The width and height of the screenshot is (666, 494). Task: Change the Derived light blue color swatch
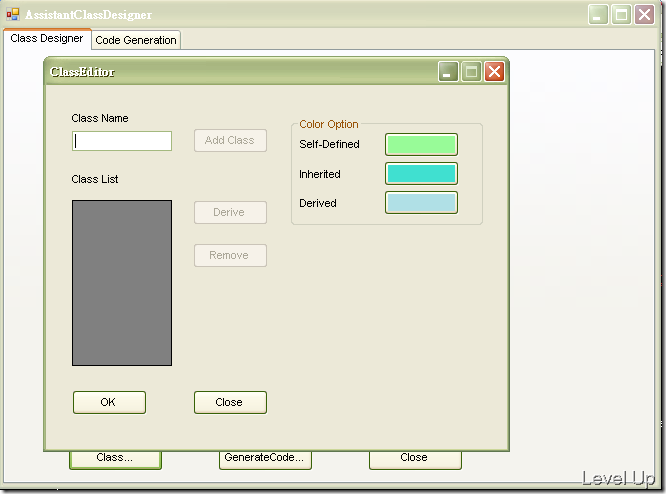click(x=421, y=203)
